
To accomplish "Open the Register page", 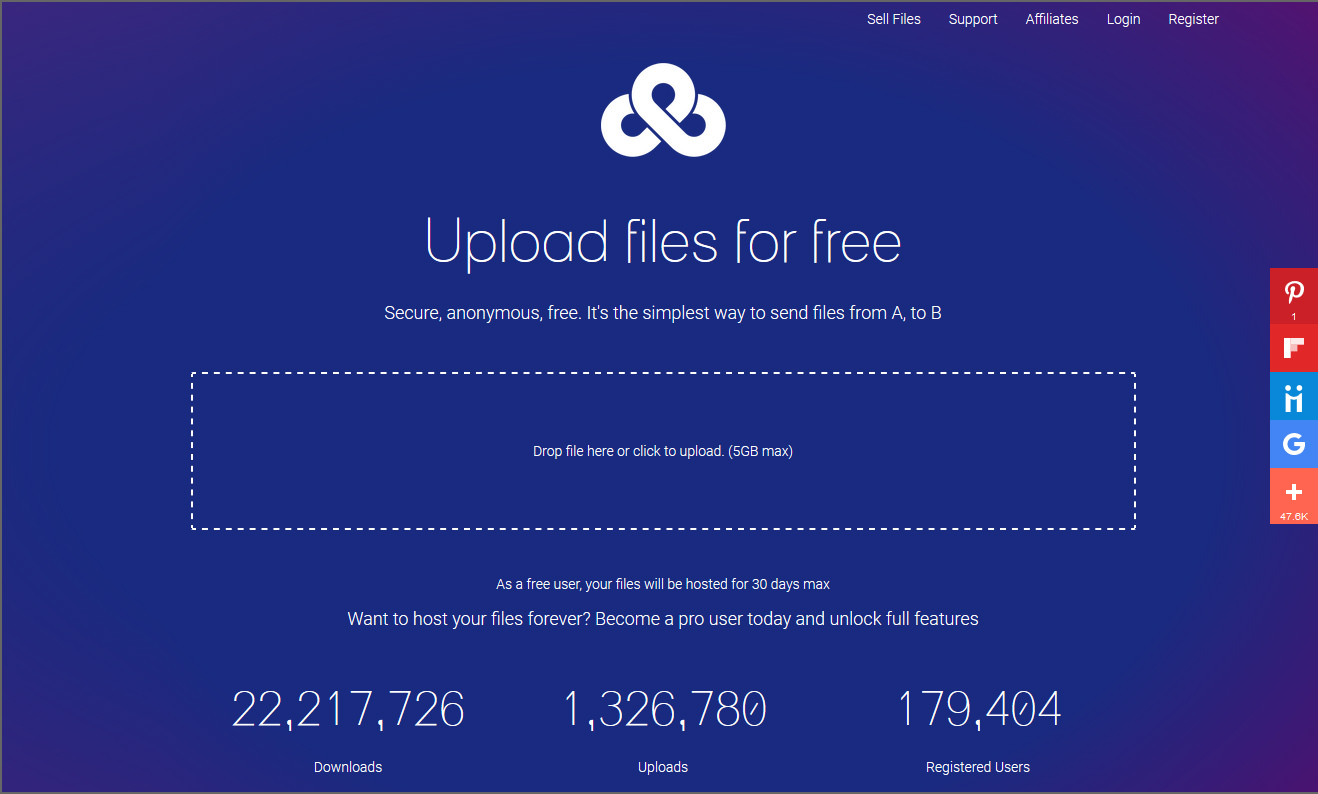I will click(x=1193, y=18).
